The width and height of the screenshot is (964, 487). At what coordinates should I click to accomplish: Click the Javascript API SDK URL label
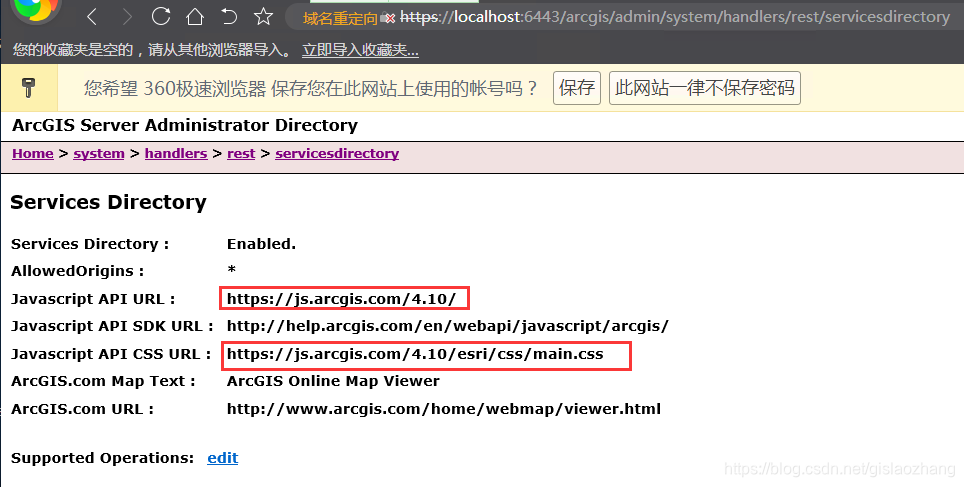pos(113,327)
